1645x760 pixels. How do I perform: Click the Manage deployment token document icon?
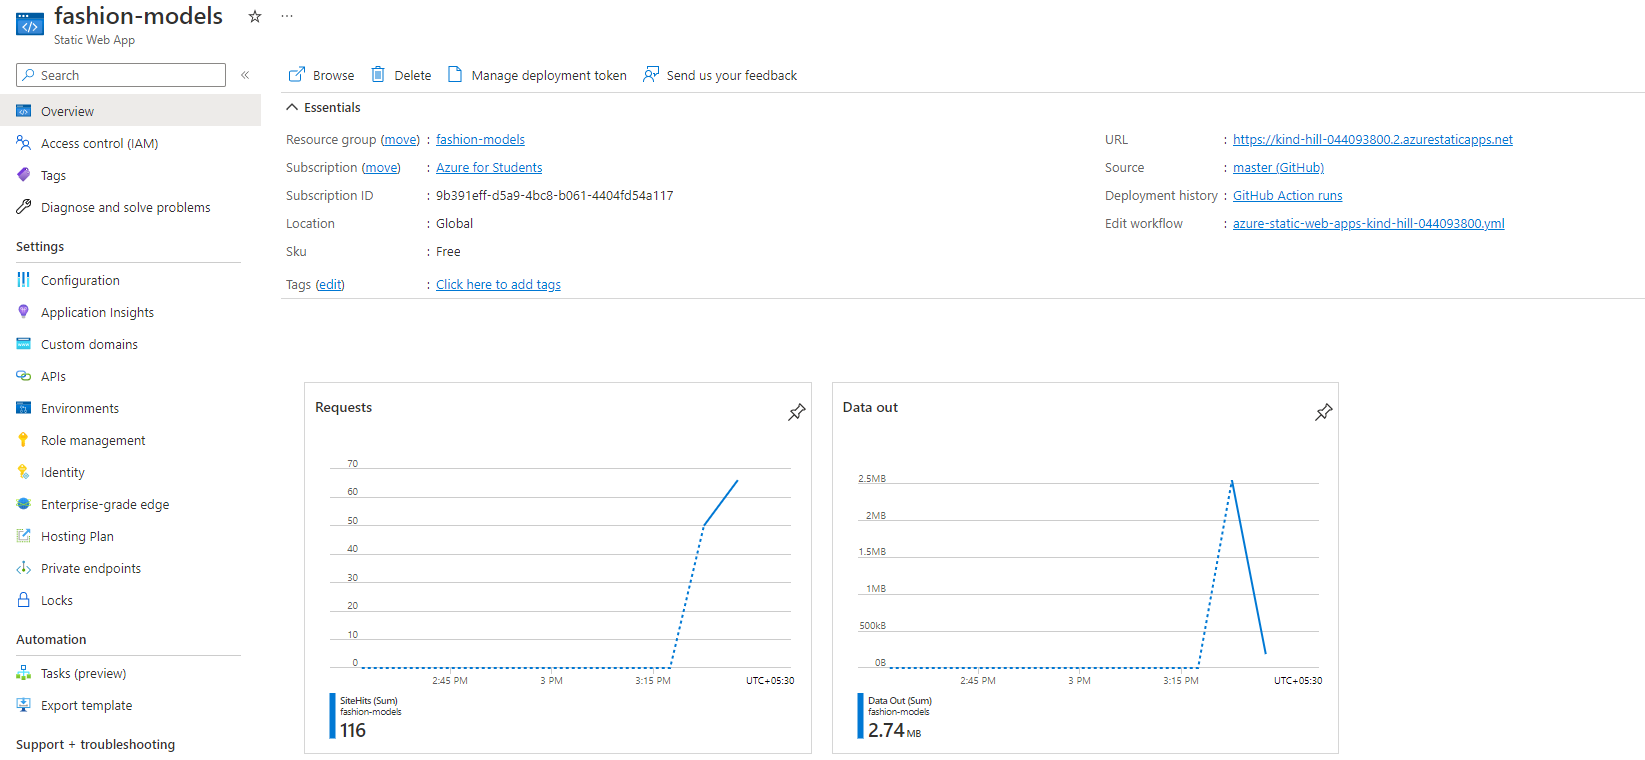[x=455, y=75]
